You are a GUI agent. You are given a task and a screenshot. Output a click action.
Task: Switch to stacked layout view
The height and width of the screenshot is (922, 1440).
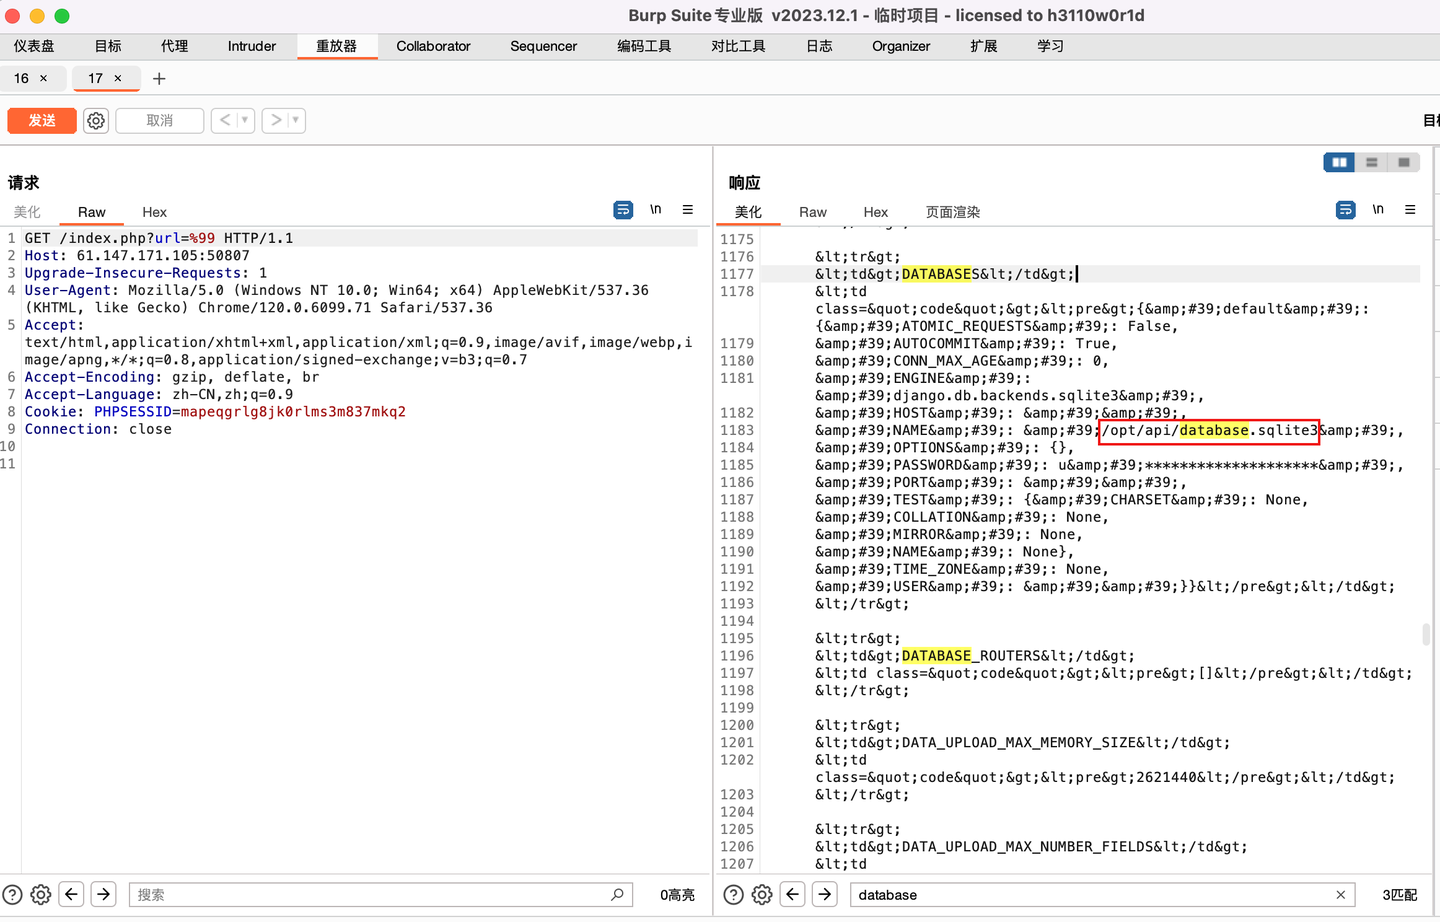pyautogui.click(x=1371, y=161)
